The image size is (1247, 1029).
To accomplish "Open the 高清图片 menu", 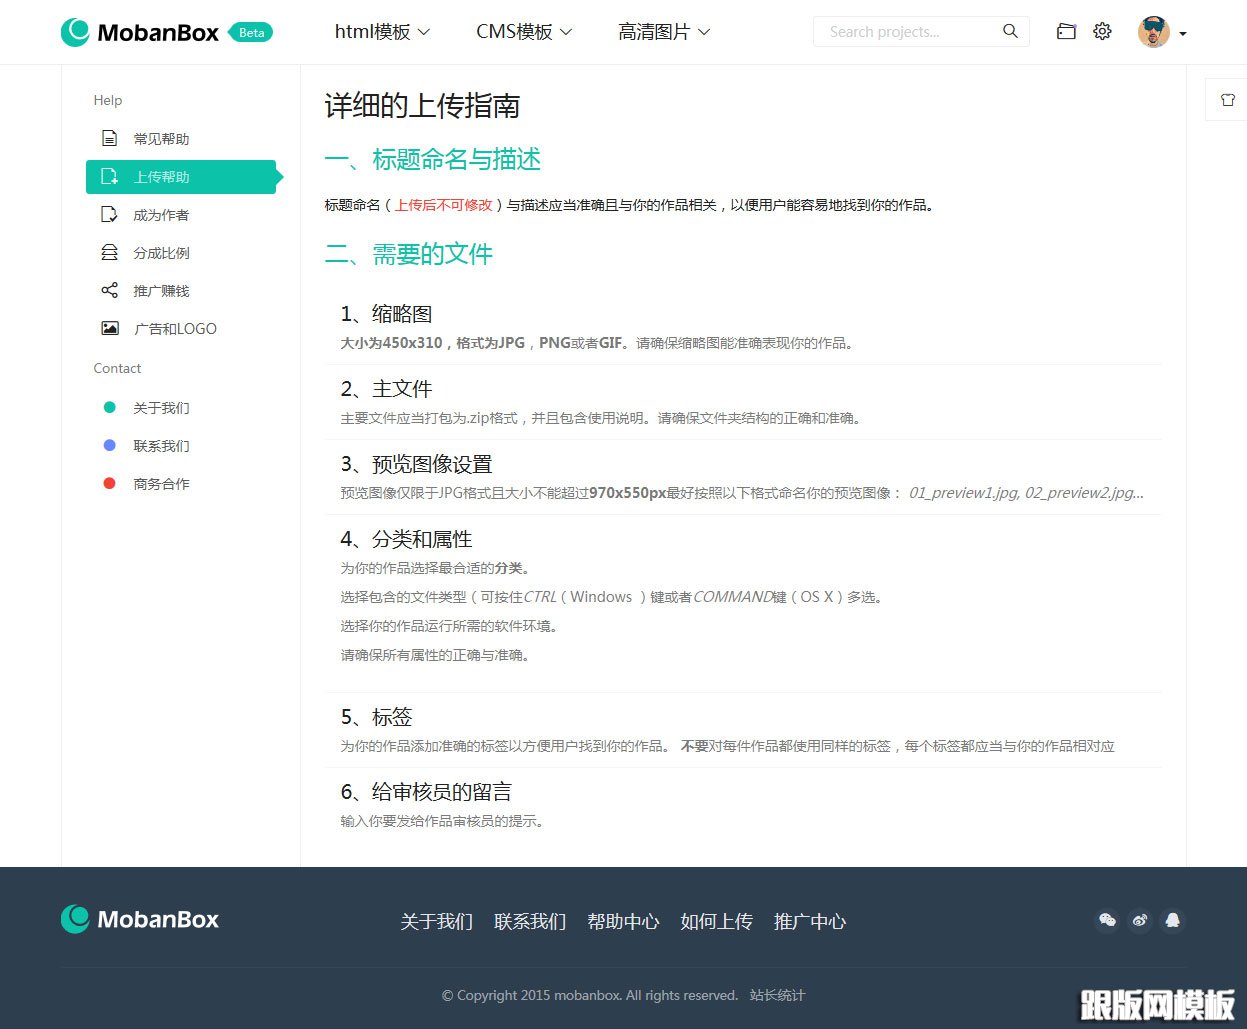I will coord(663,31).
